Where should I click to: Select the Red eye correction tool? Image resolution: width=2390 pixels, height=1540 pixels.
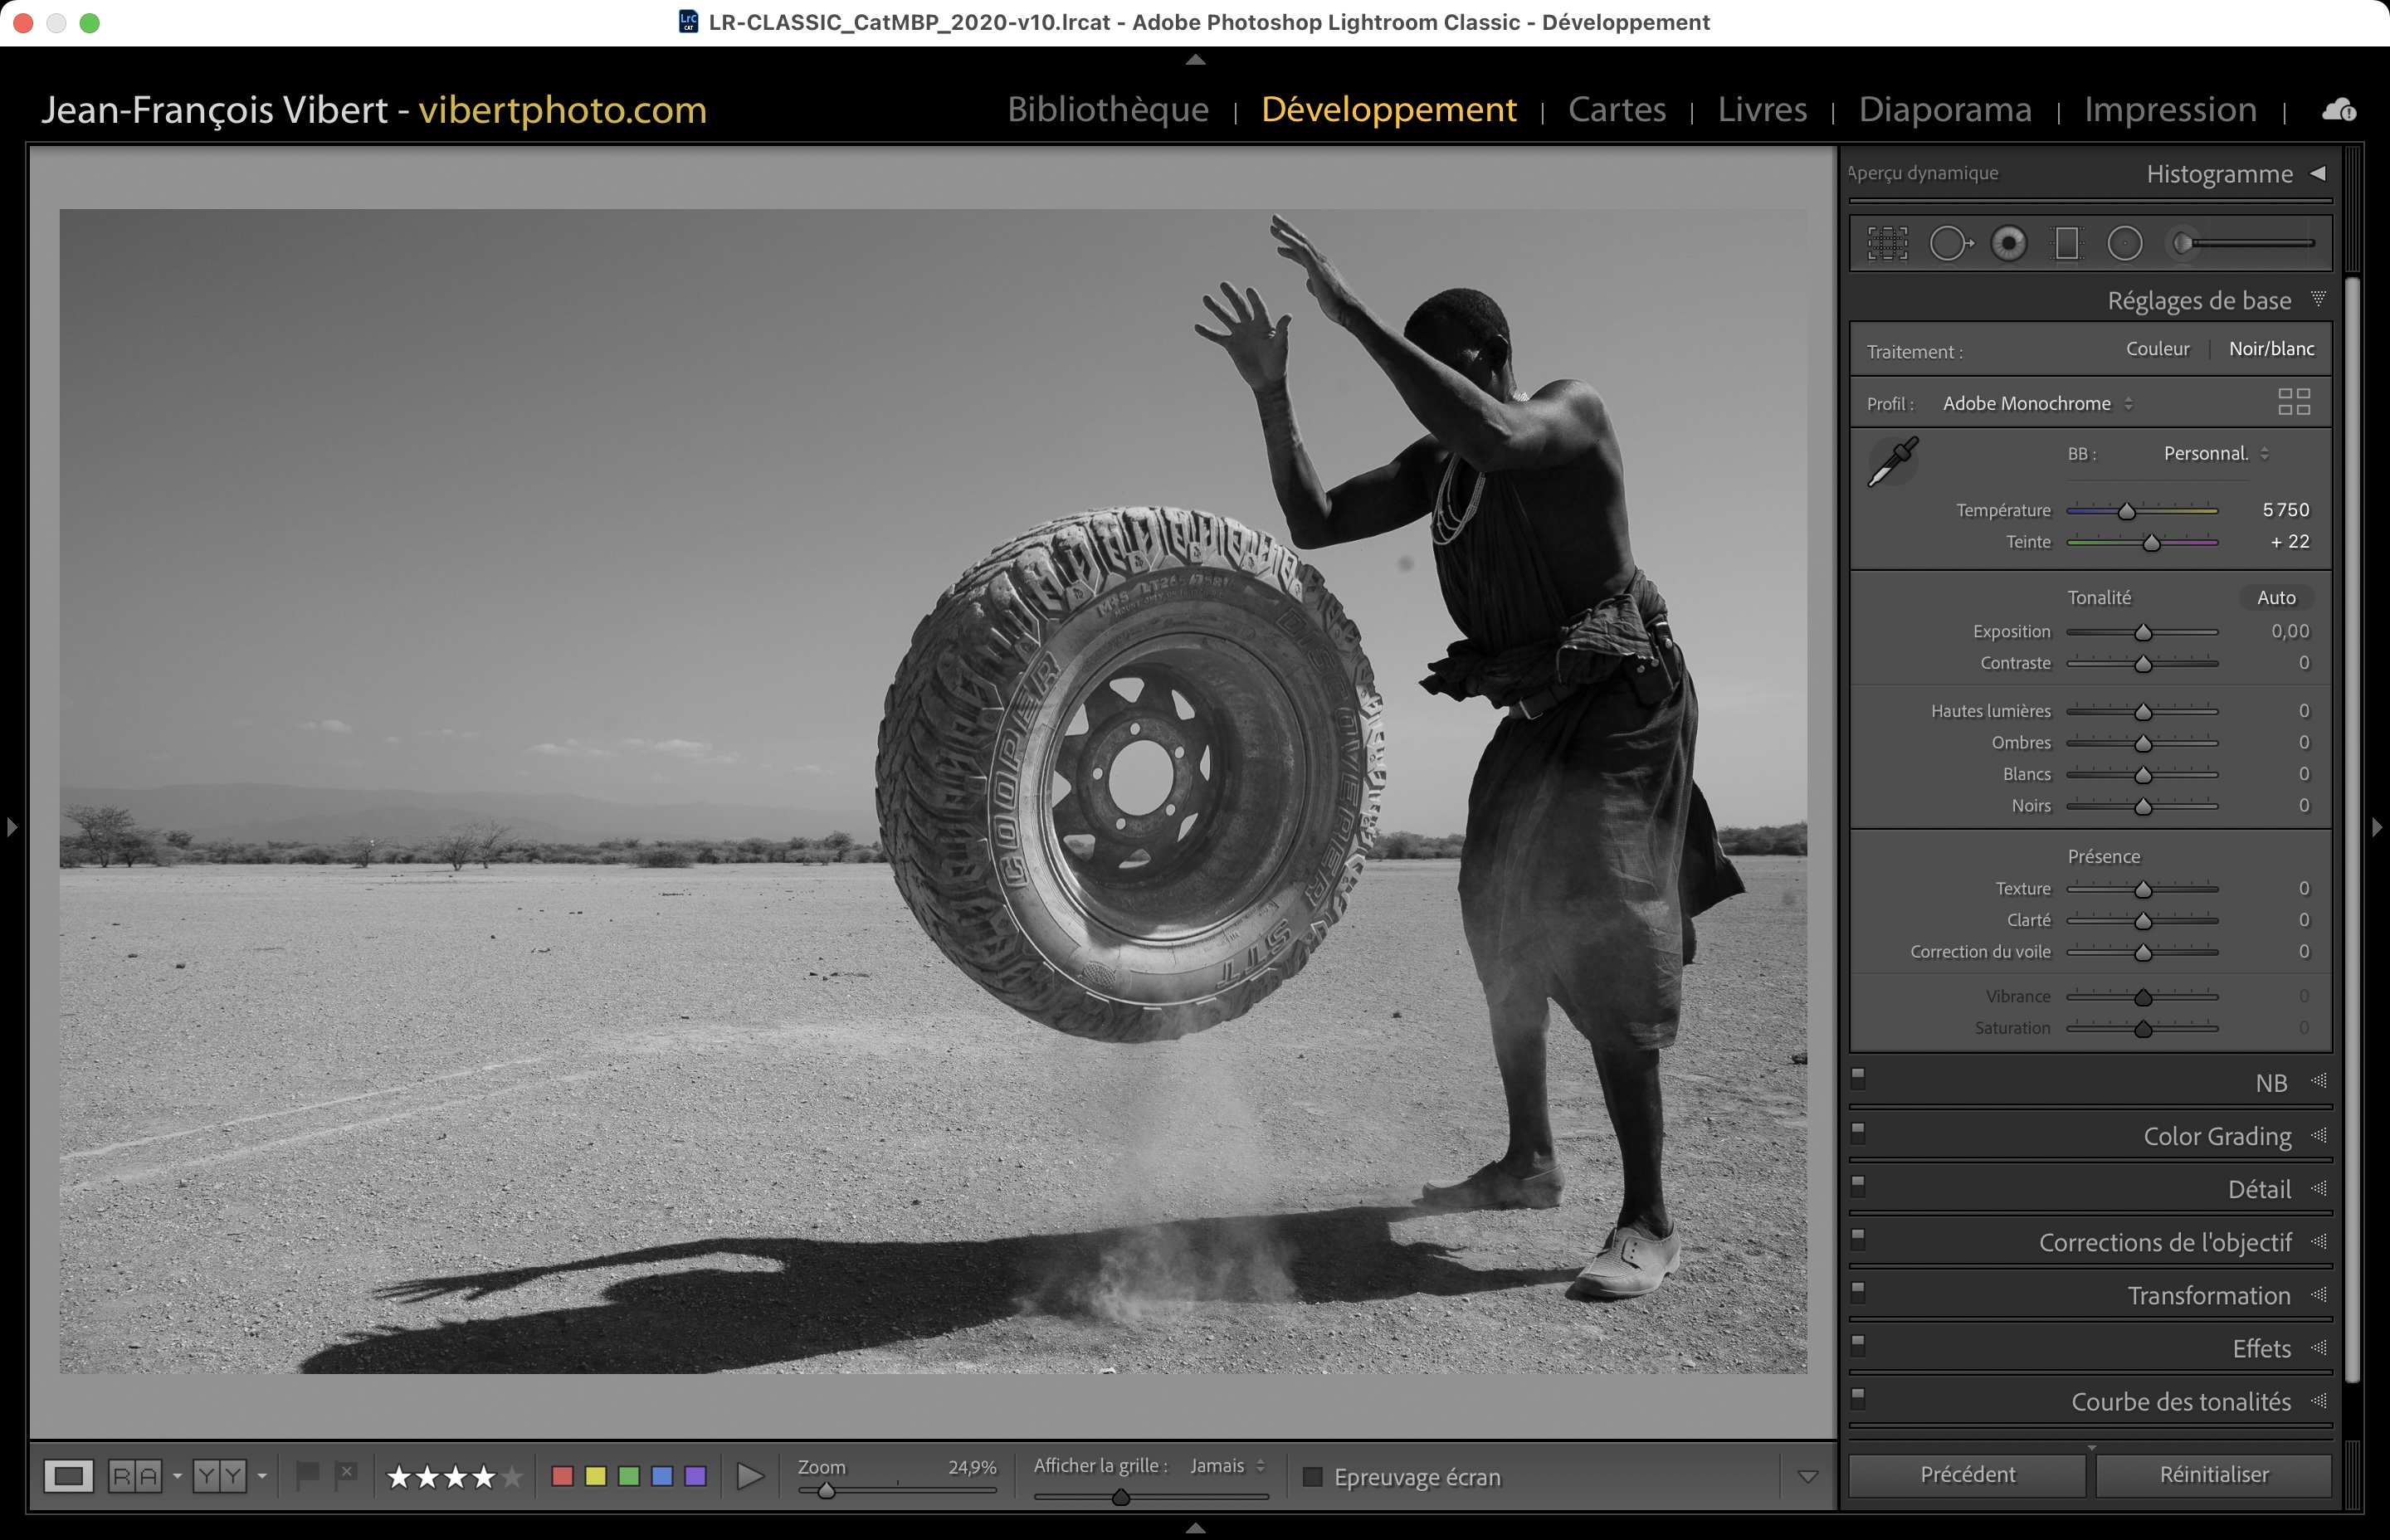point(2008,243)
